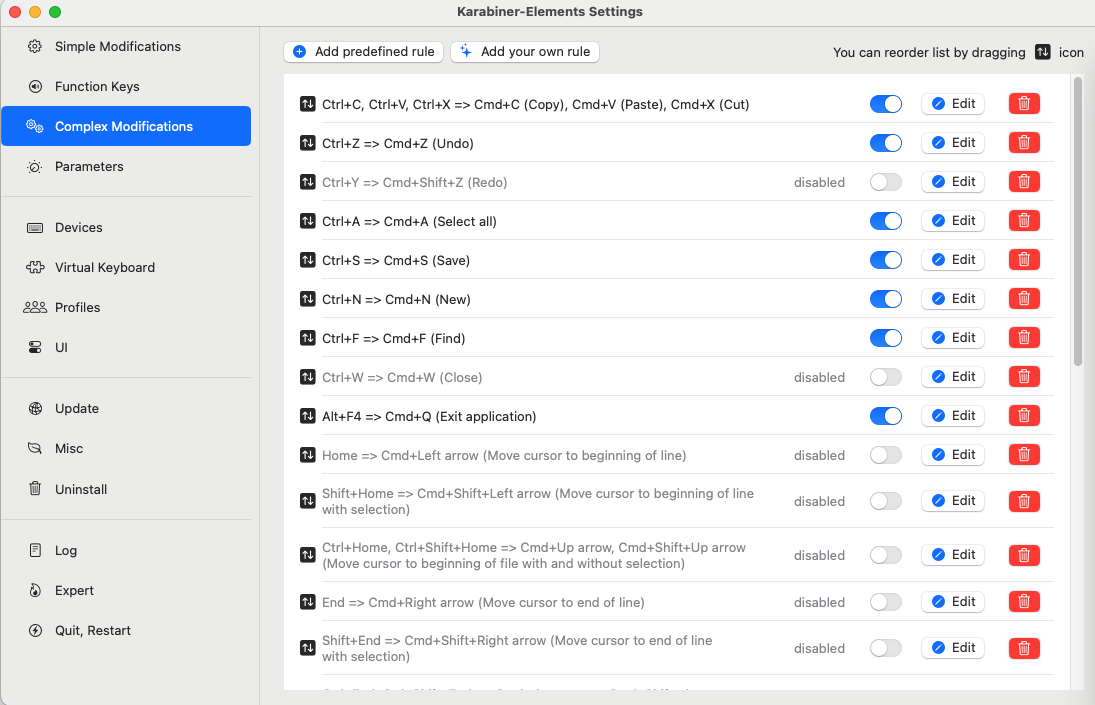Open the Virtual Keyboard section
The image size is (1095, 705).
coord(126,267)
